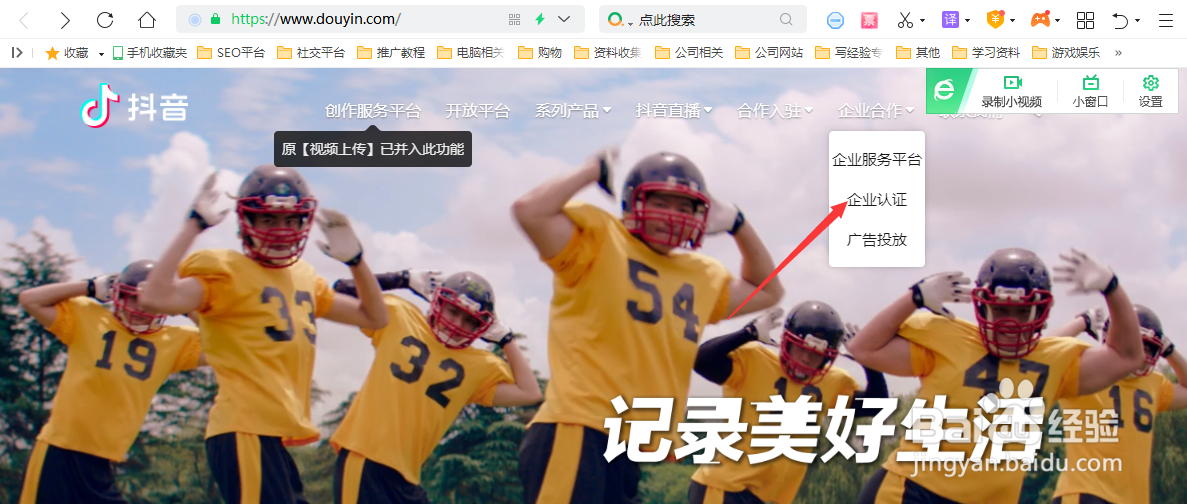Open the extensions grid icon

pos(1086,20)
